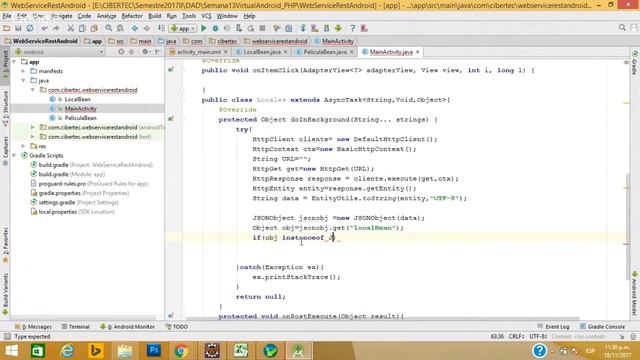Click the Debug app bug icon

[216, 28]
